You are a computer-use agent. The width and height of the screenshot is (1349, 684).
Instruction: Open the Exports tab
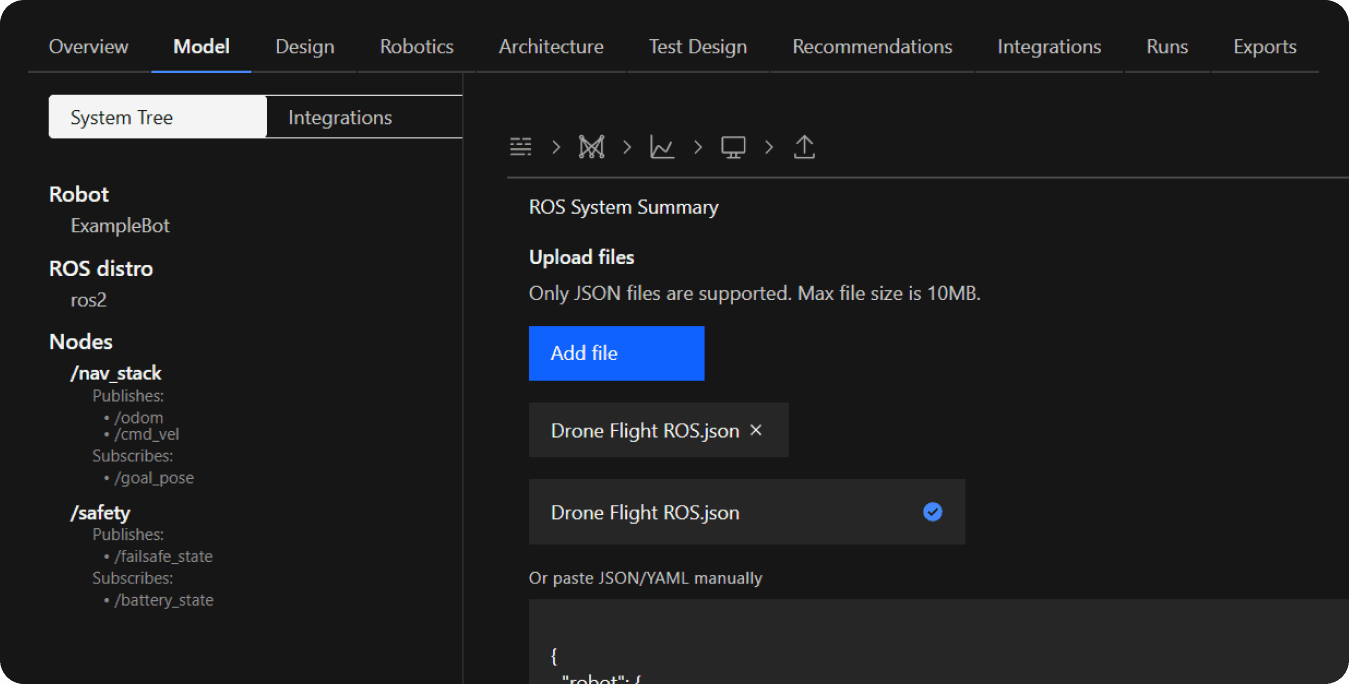(1264, 47)
